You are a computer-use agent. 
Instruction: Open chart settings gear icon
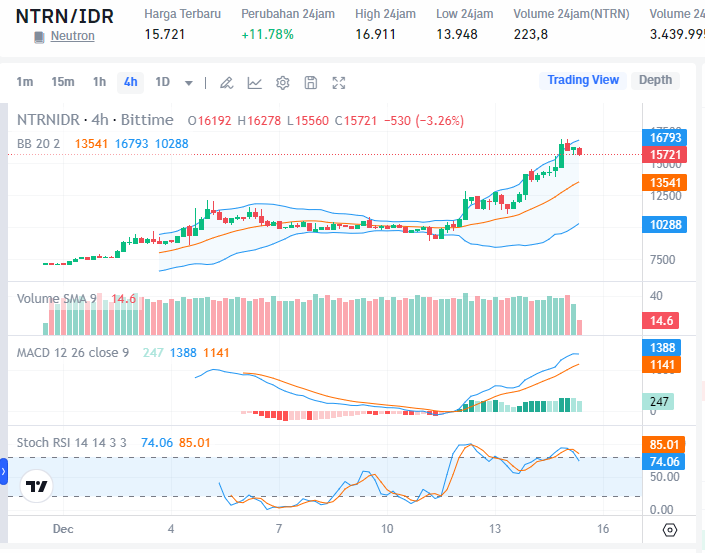283,83
